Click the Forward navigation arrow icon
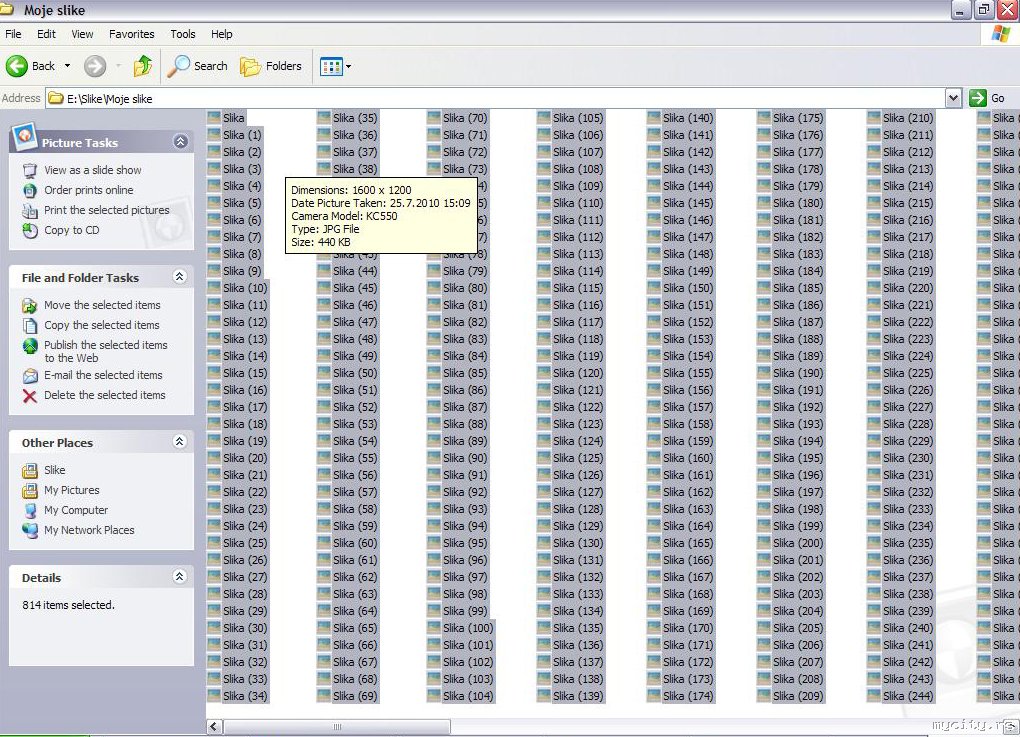Screen dimensions: 1020x737 tap(95, 66)
